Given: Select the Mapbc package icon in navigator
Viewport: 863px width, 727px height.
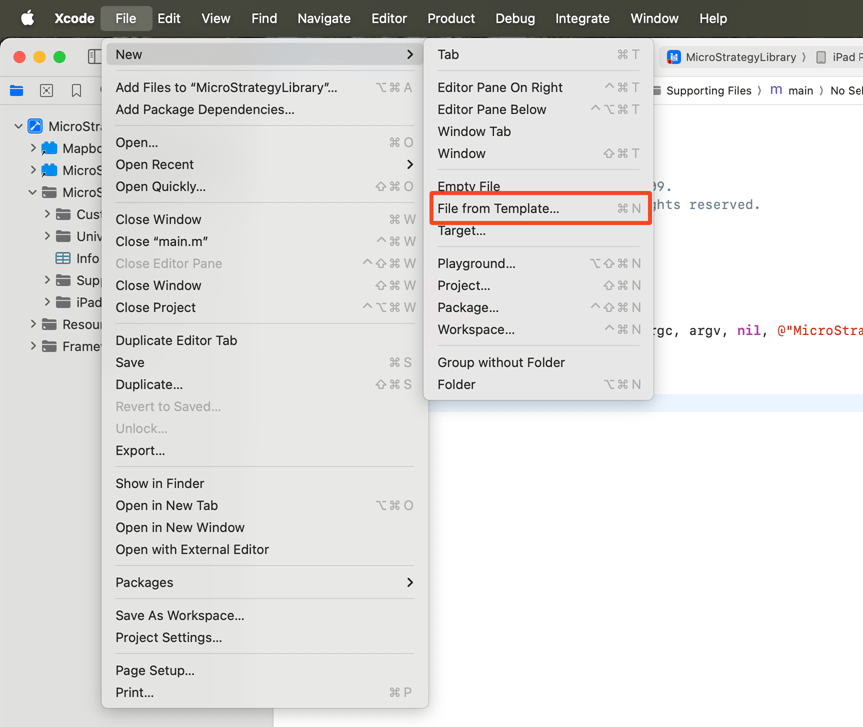Looking at the screenshot, I should click(50, 148).
